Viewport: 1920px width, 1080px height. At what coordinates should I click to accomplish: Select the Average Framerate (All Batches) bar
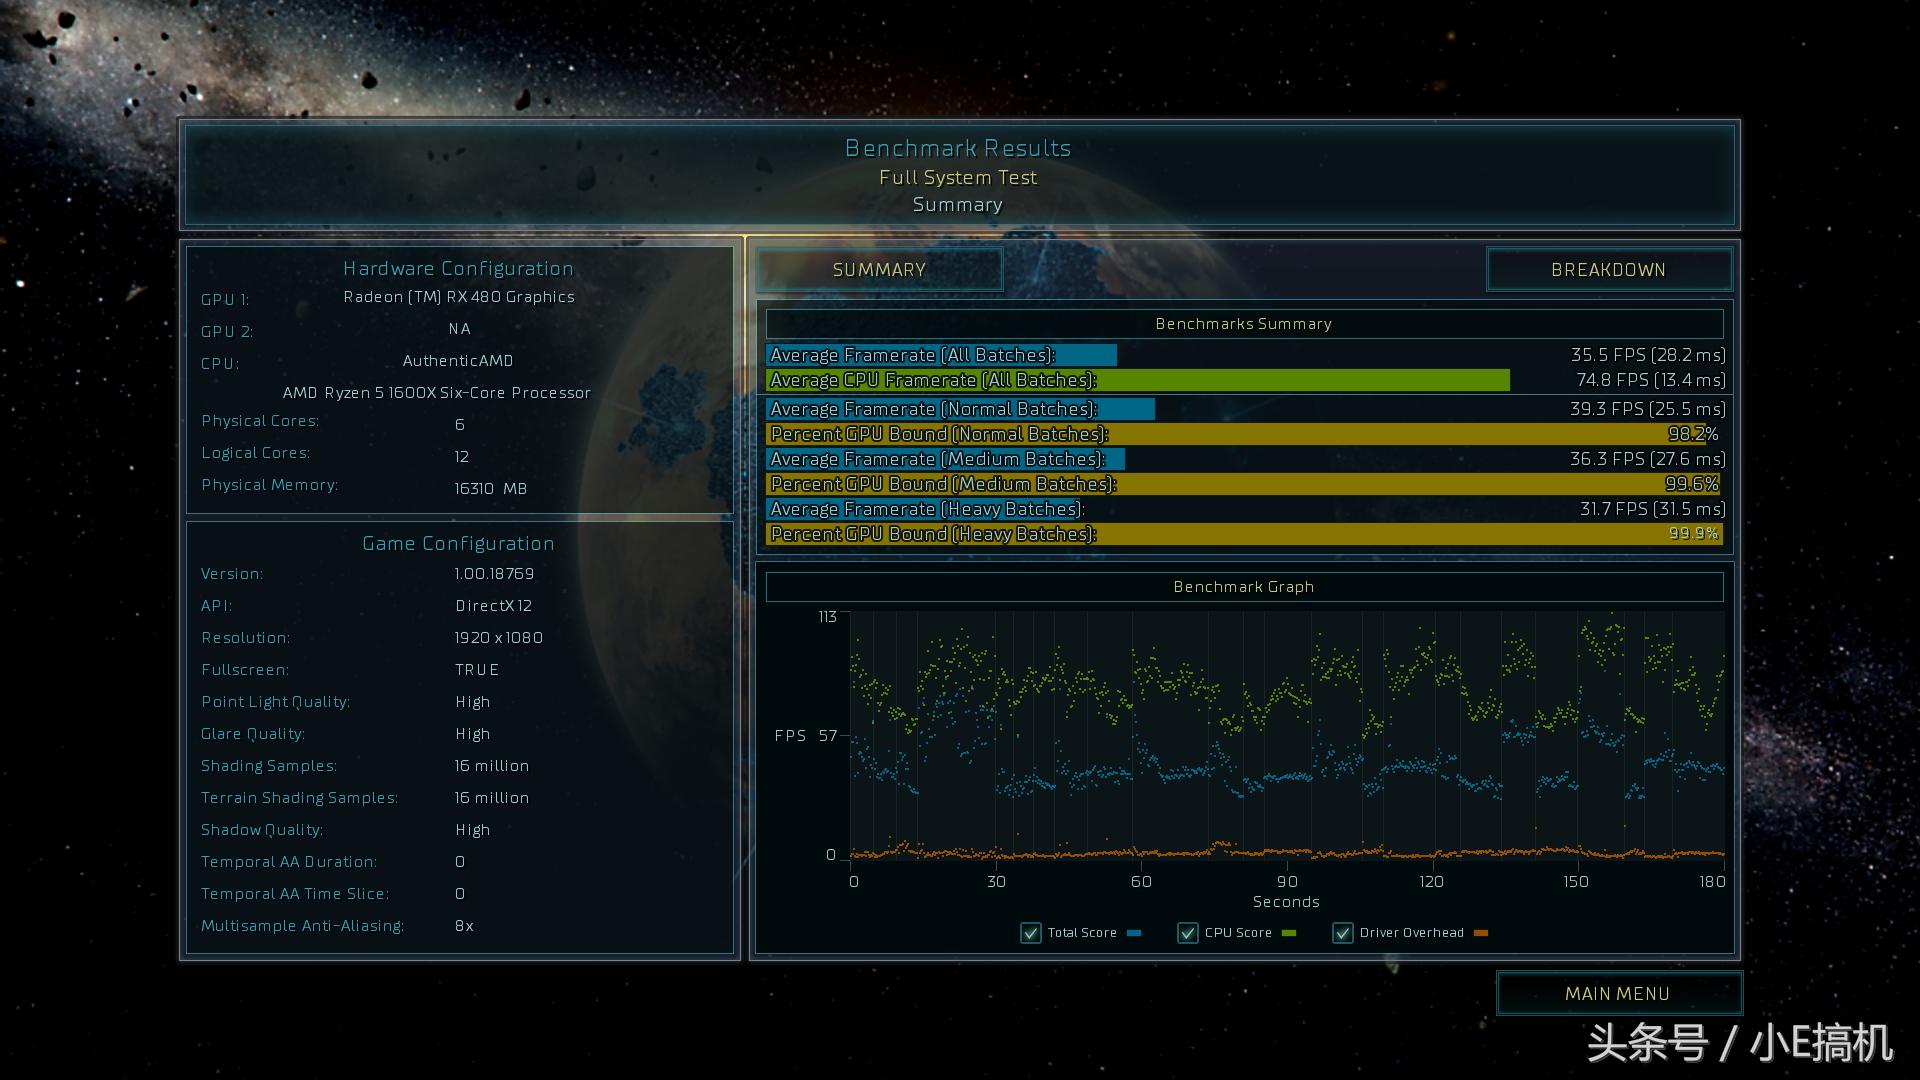pos(940,355)
